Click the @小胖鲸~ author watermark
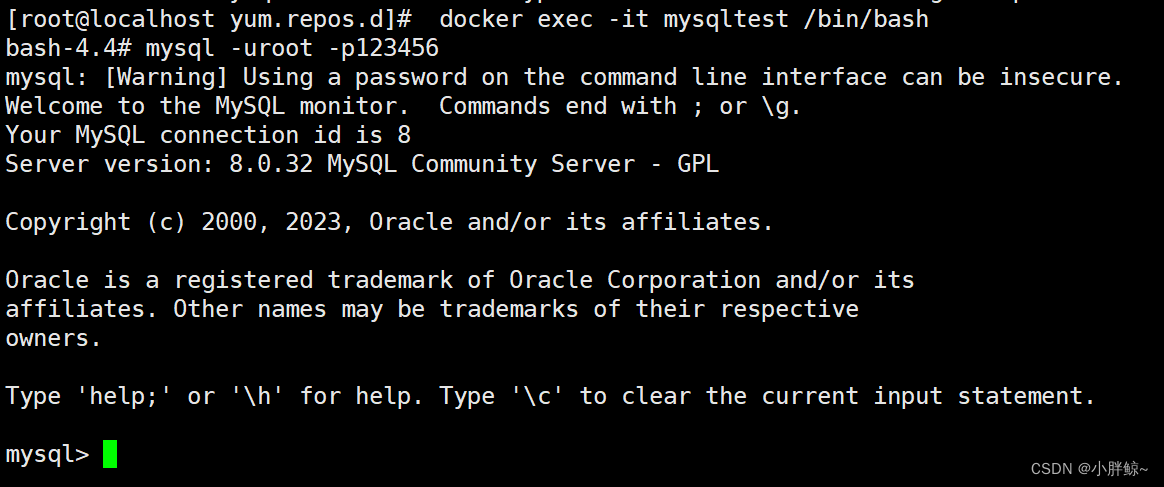 click(x=1114, y=468)
